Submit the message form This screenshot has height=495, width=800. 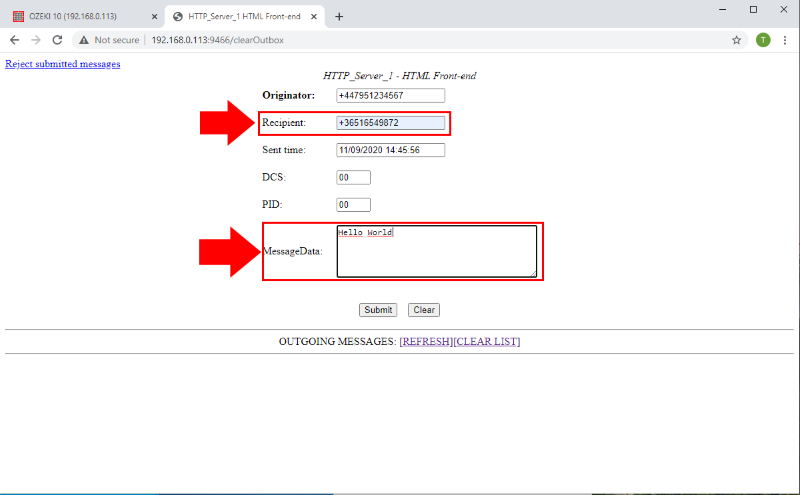click(378, 310)
